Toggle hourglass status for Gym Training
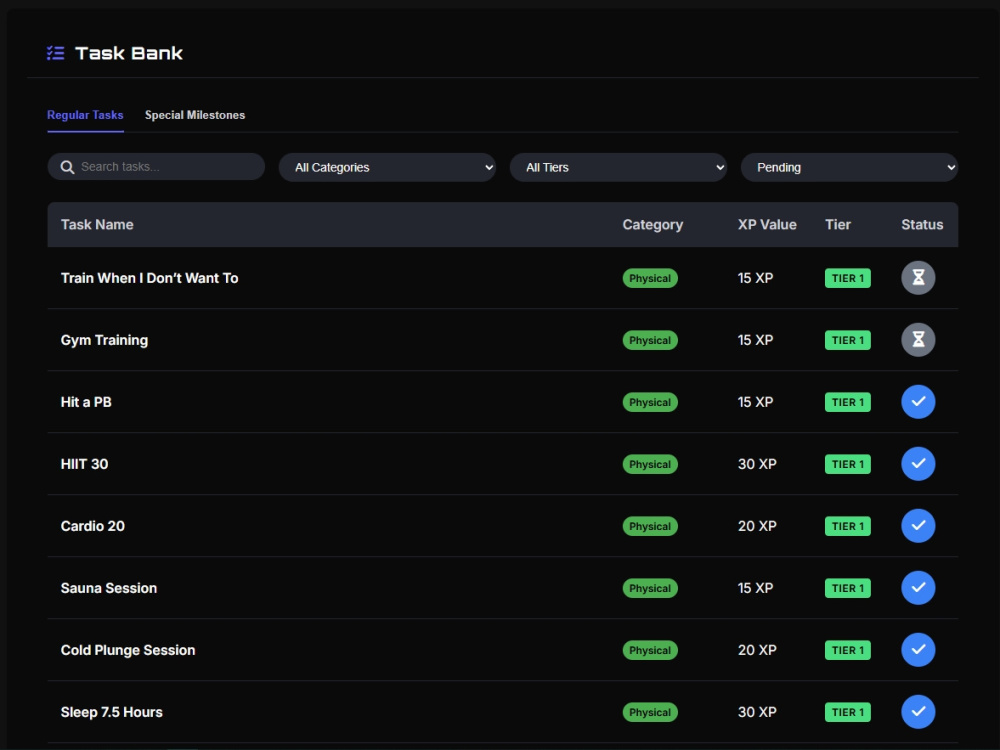Screen dimensions: 1000x750 [x=918, y=340]
